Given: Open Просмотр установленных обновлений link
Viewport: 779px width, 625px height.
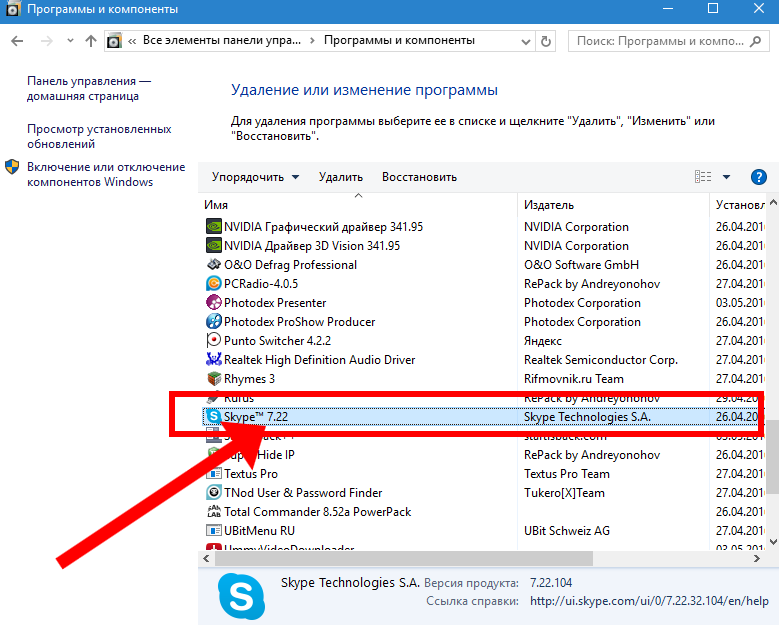Looking at the screenshot, I should (98, 137).
